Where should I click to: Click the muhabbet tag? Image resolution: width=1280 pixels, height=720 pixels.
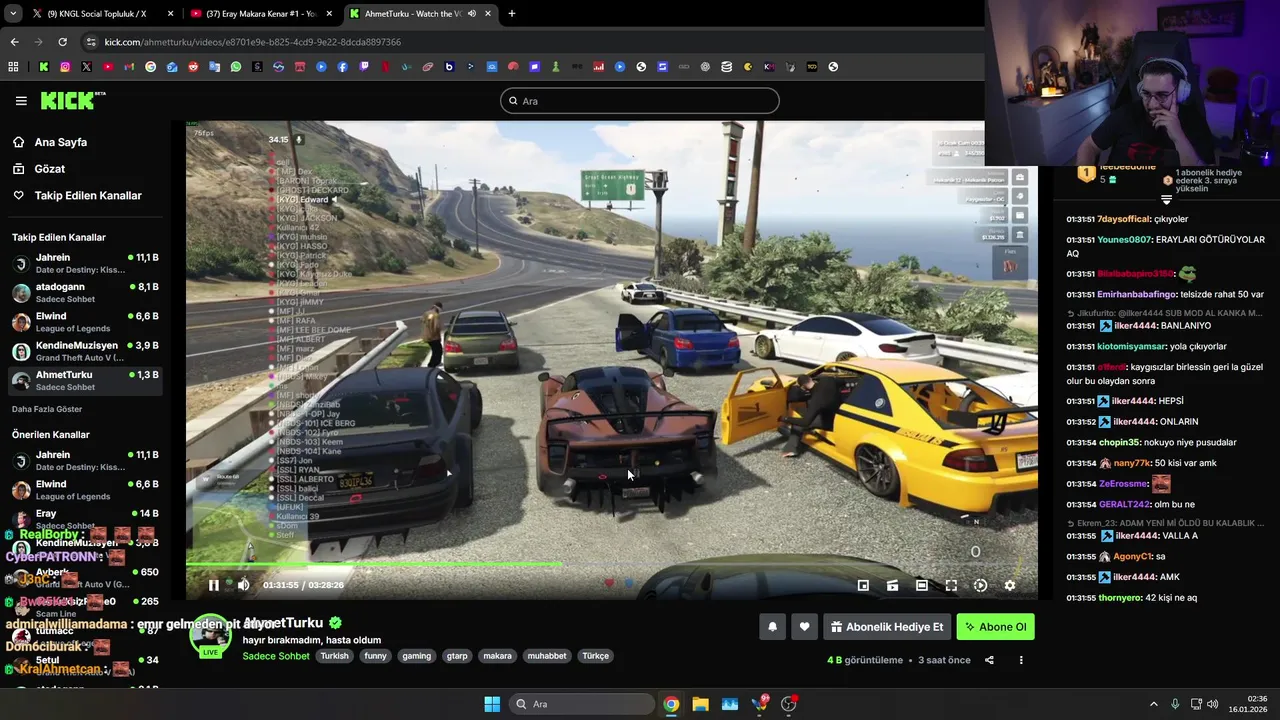(x=547, y=656)
